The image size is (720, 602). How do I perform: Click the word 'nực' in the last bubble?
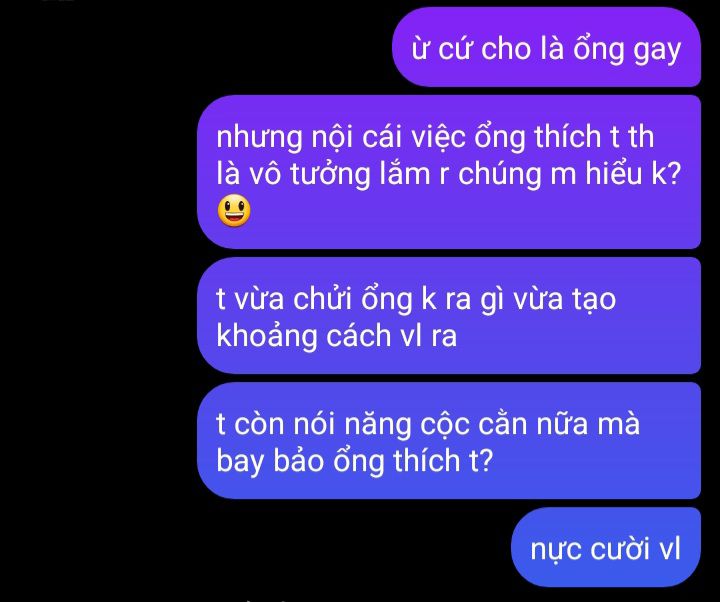(556, 550)
